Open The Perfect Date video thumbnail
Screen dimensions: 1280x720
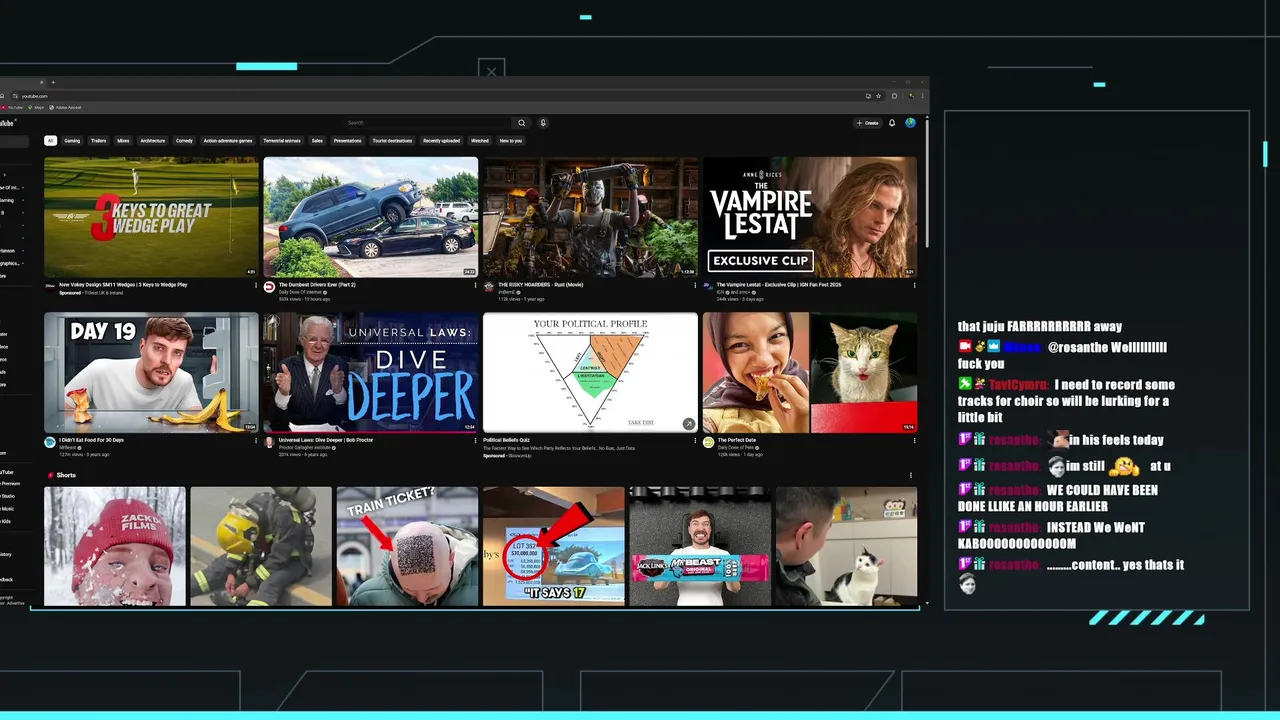pos(810,372)
